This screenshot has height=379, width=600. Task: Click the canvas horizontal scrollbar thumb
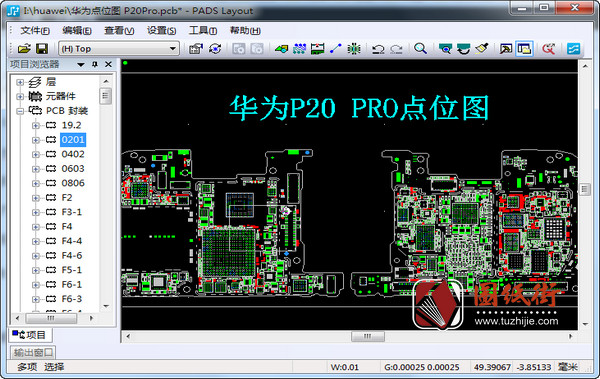pyautogui.click(x=368, y=336)
